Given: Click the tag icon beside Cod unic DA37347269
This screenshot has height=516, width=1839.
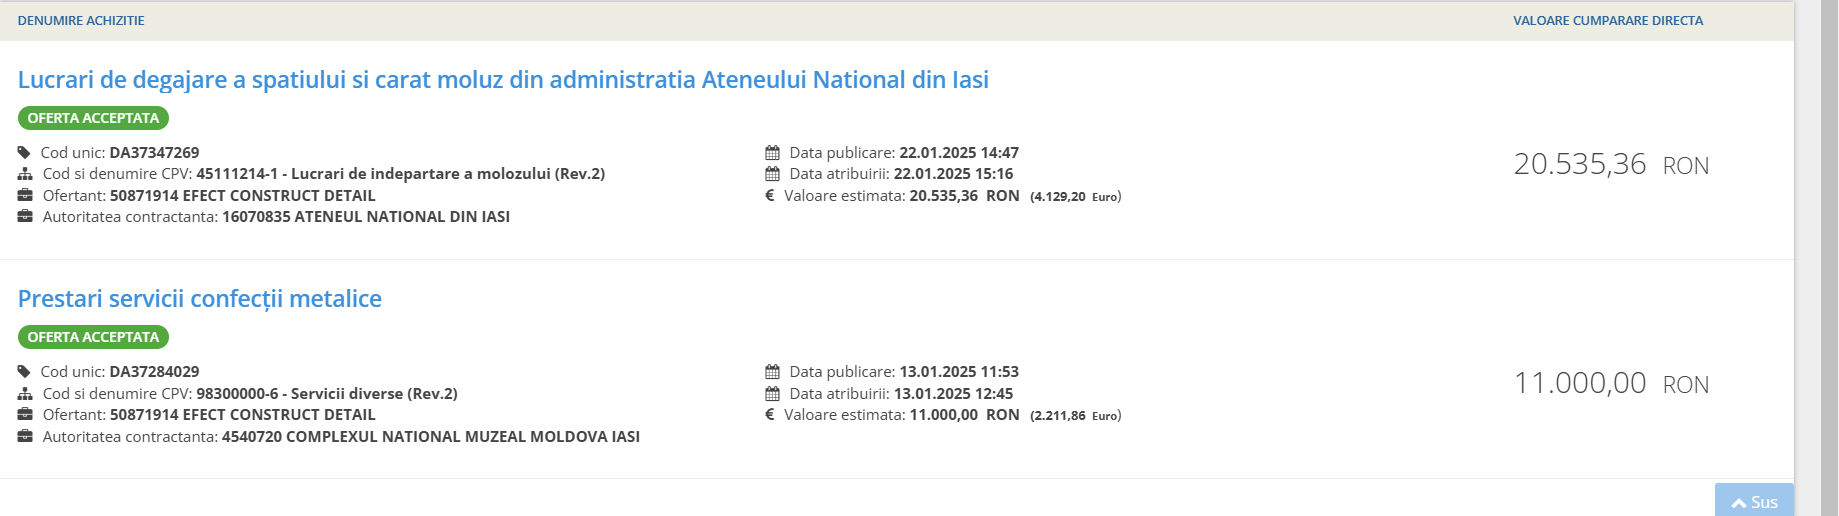Looking at the screenshot, I should tap(24, 153).
